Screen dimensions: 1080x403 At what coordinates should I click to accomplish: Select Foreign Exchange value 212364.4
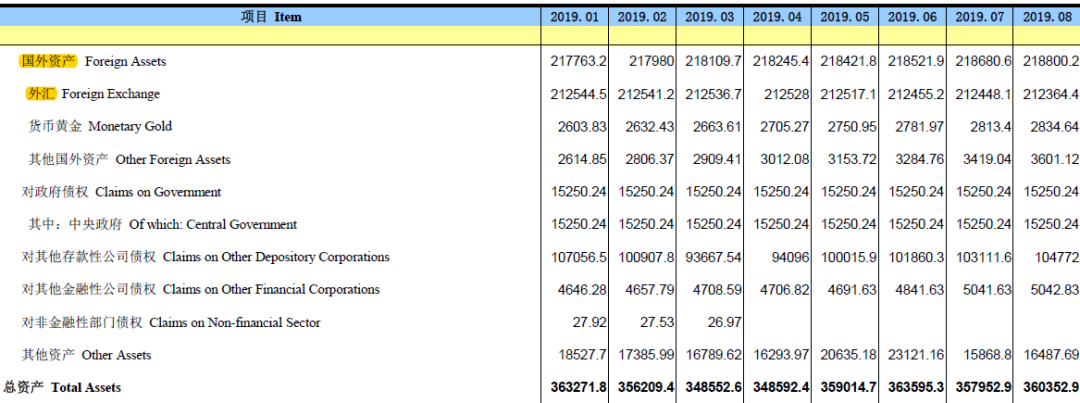[1051, 94]
